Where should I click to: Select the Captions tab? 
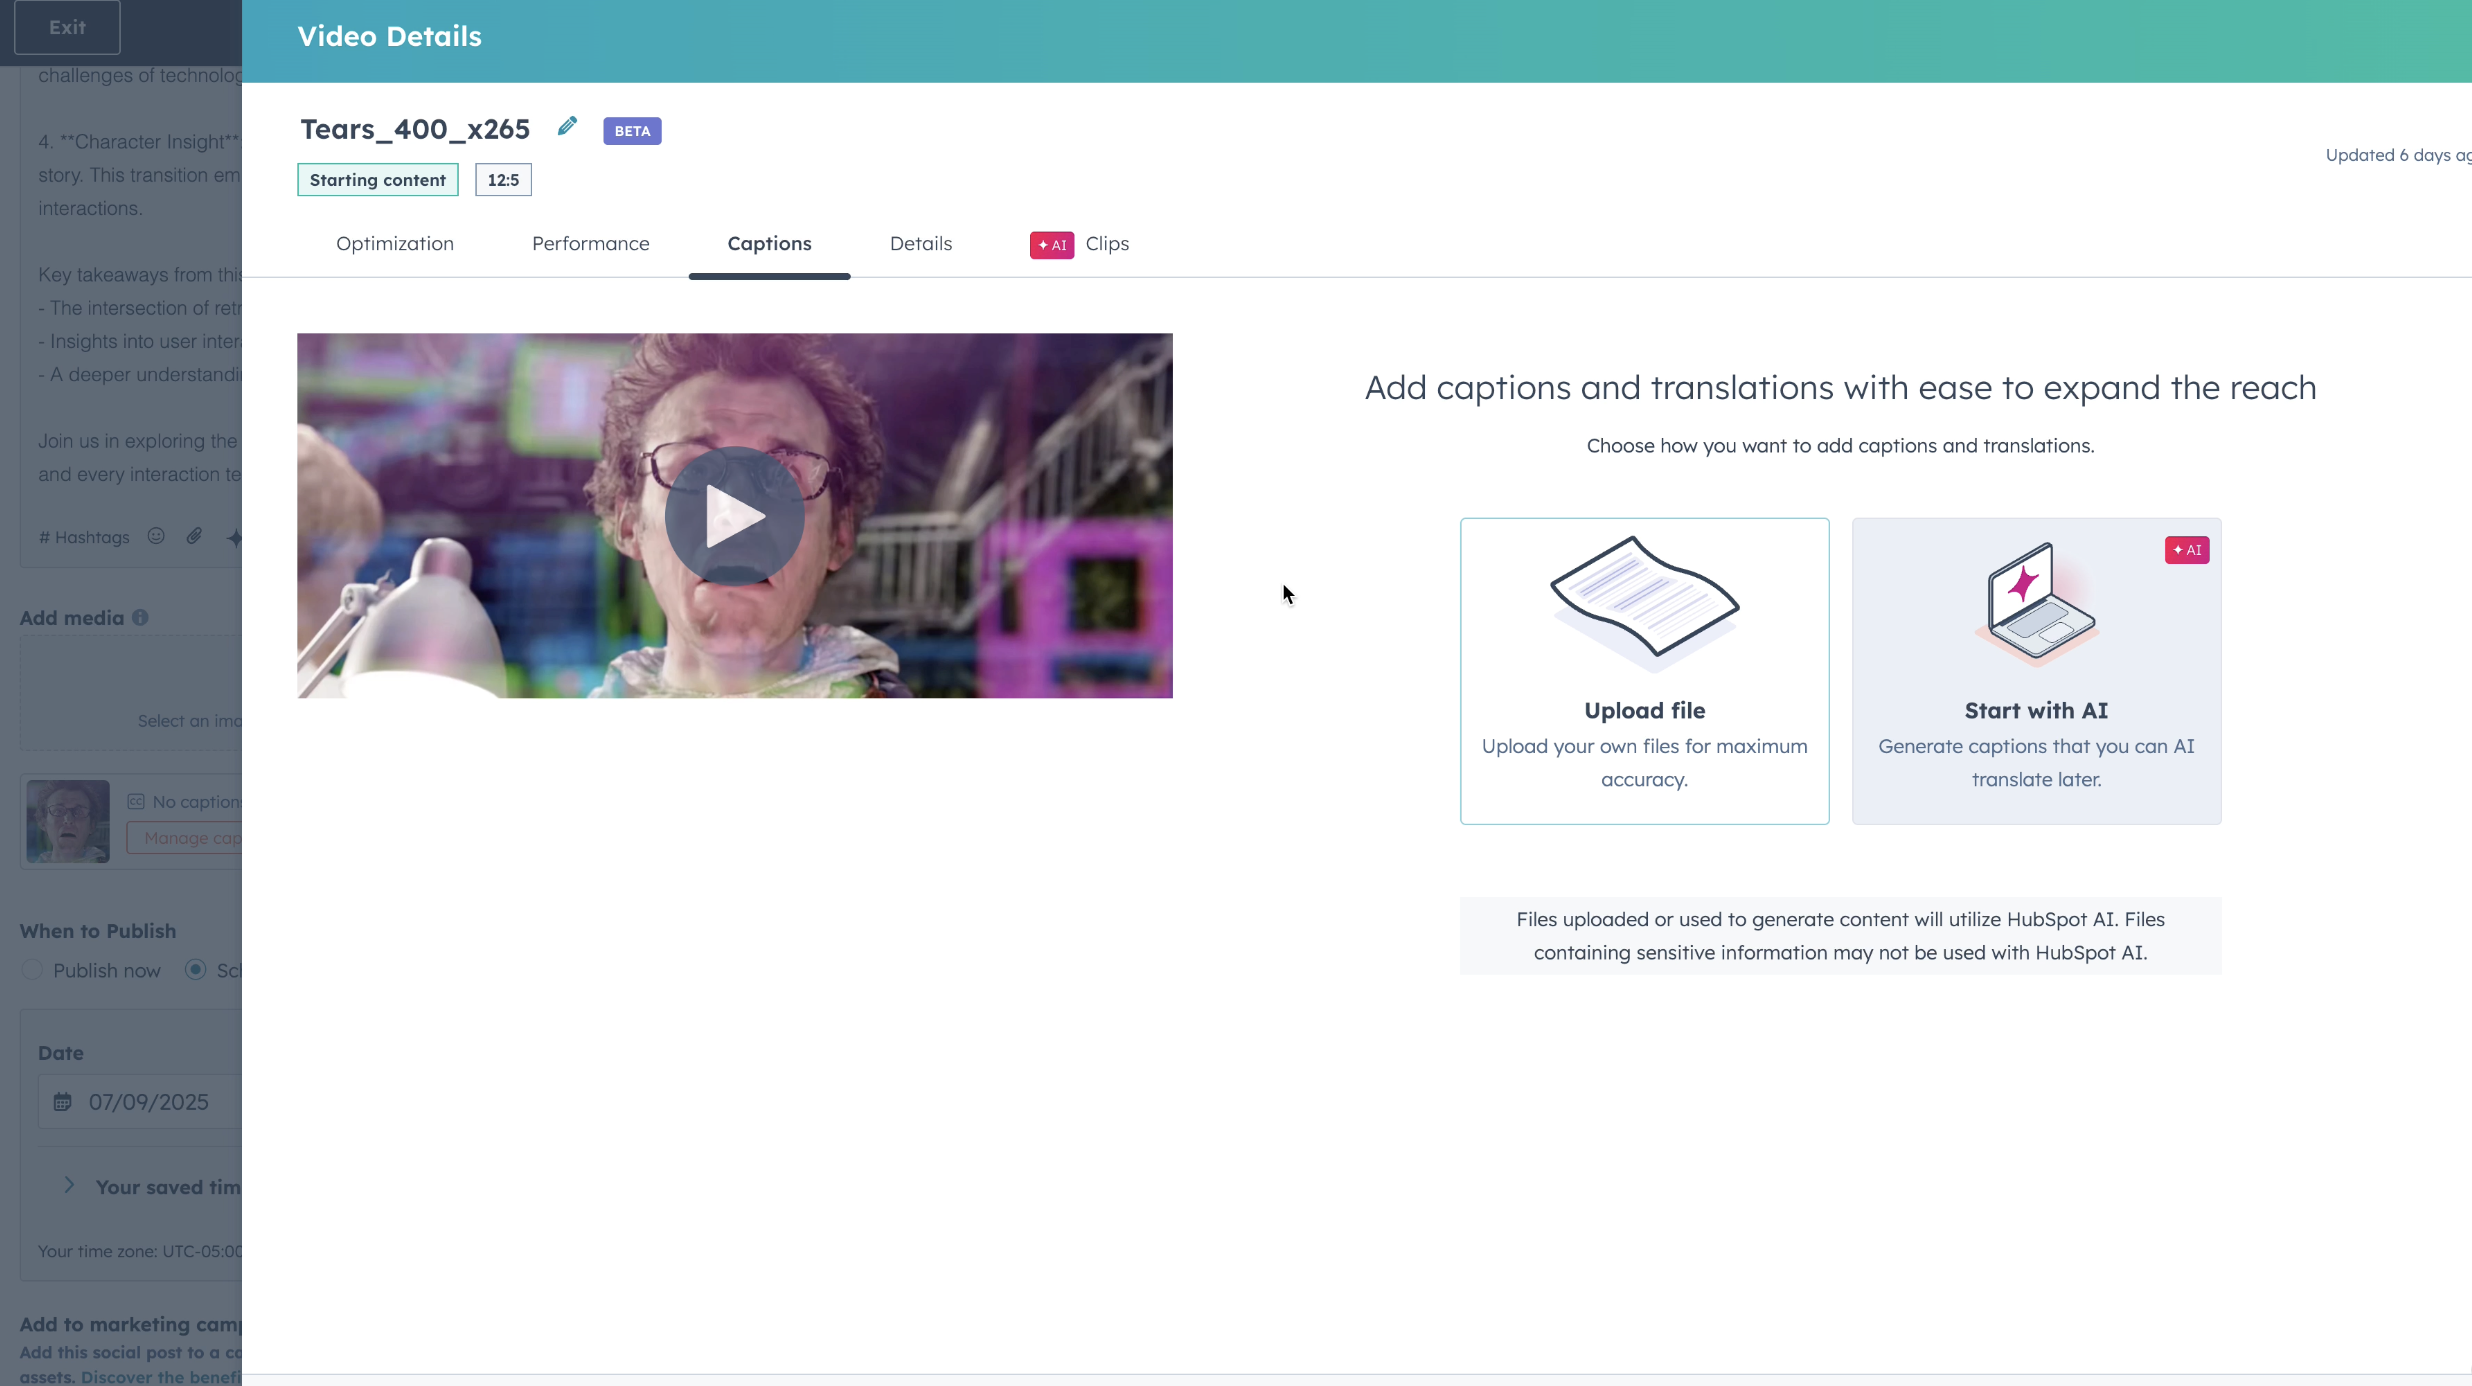coord(769,244)
